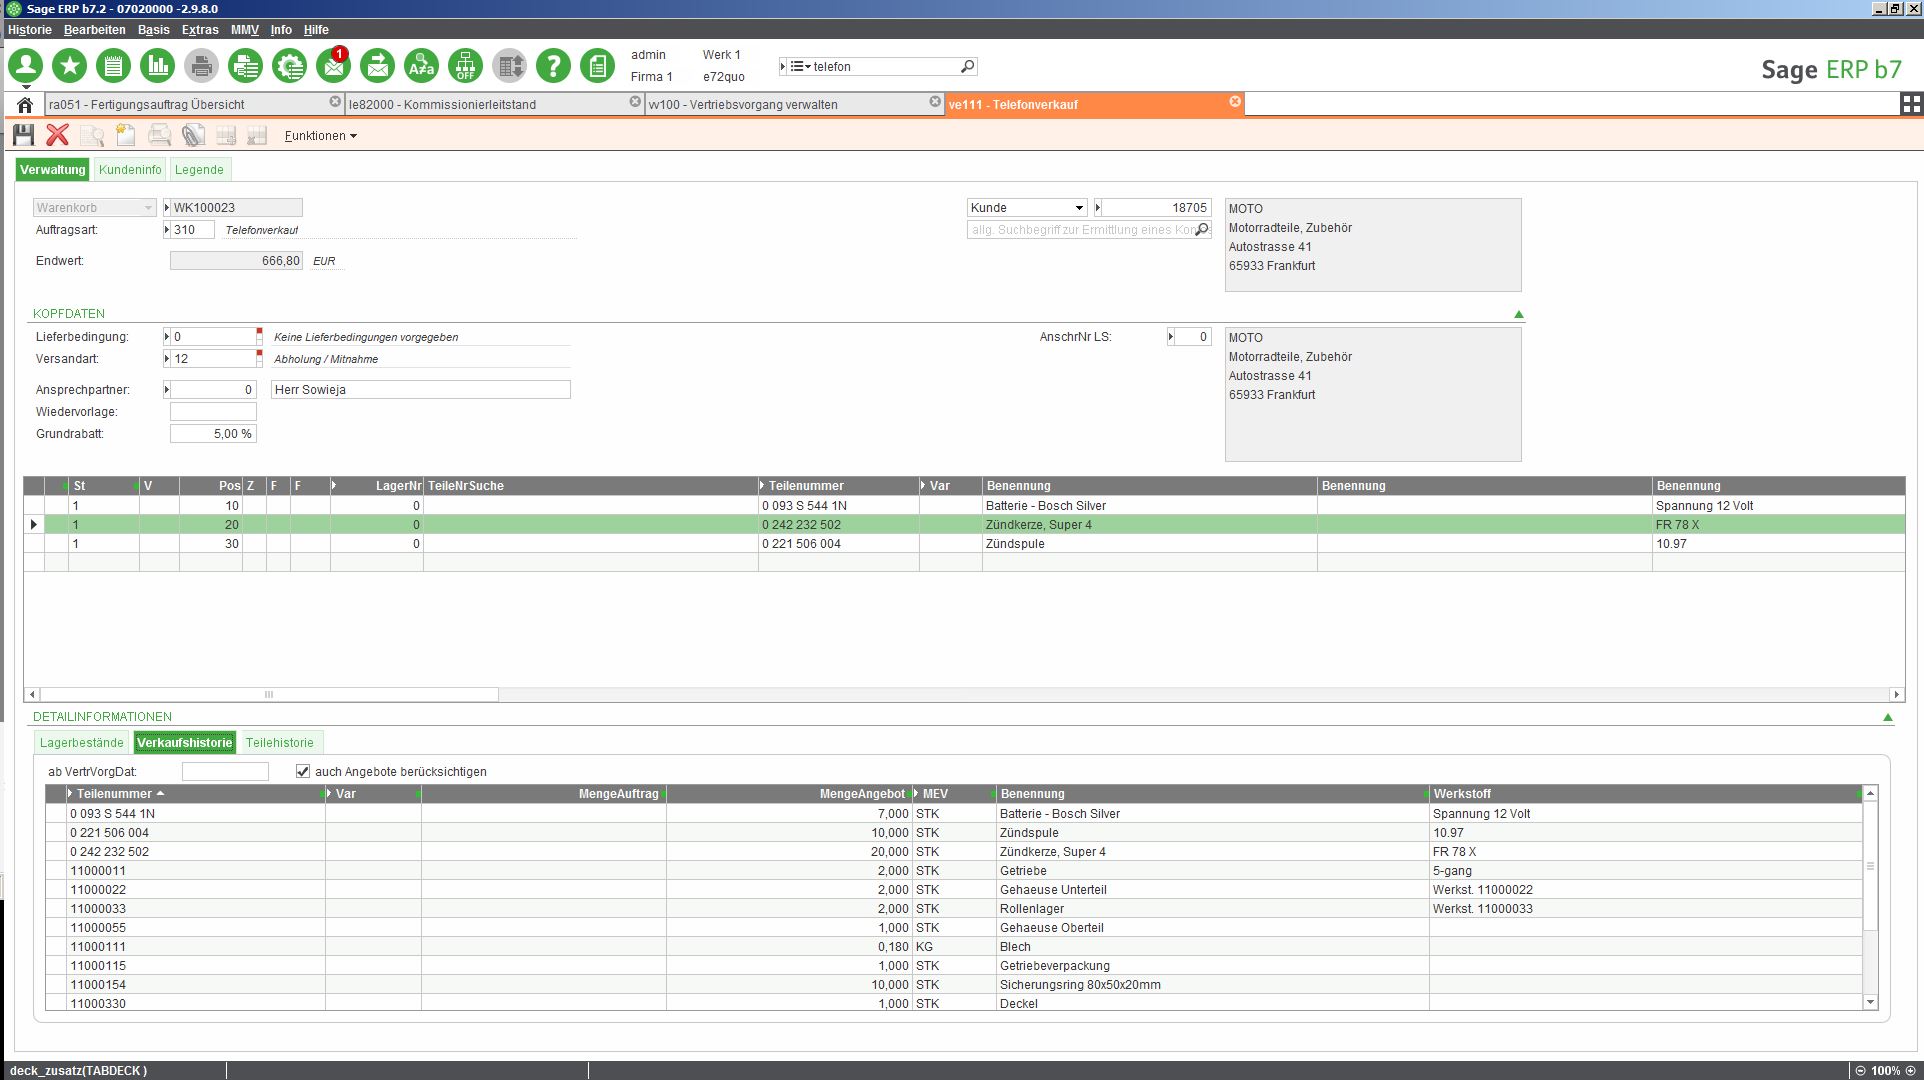Expand the Funktionen dropdown menu
The width and height of the screenshot is (1924, 1080).
coord(321,136)
